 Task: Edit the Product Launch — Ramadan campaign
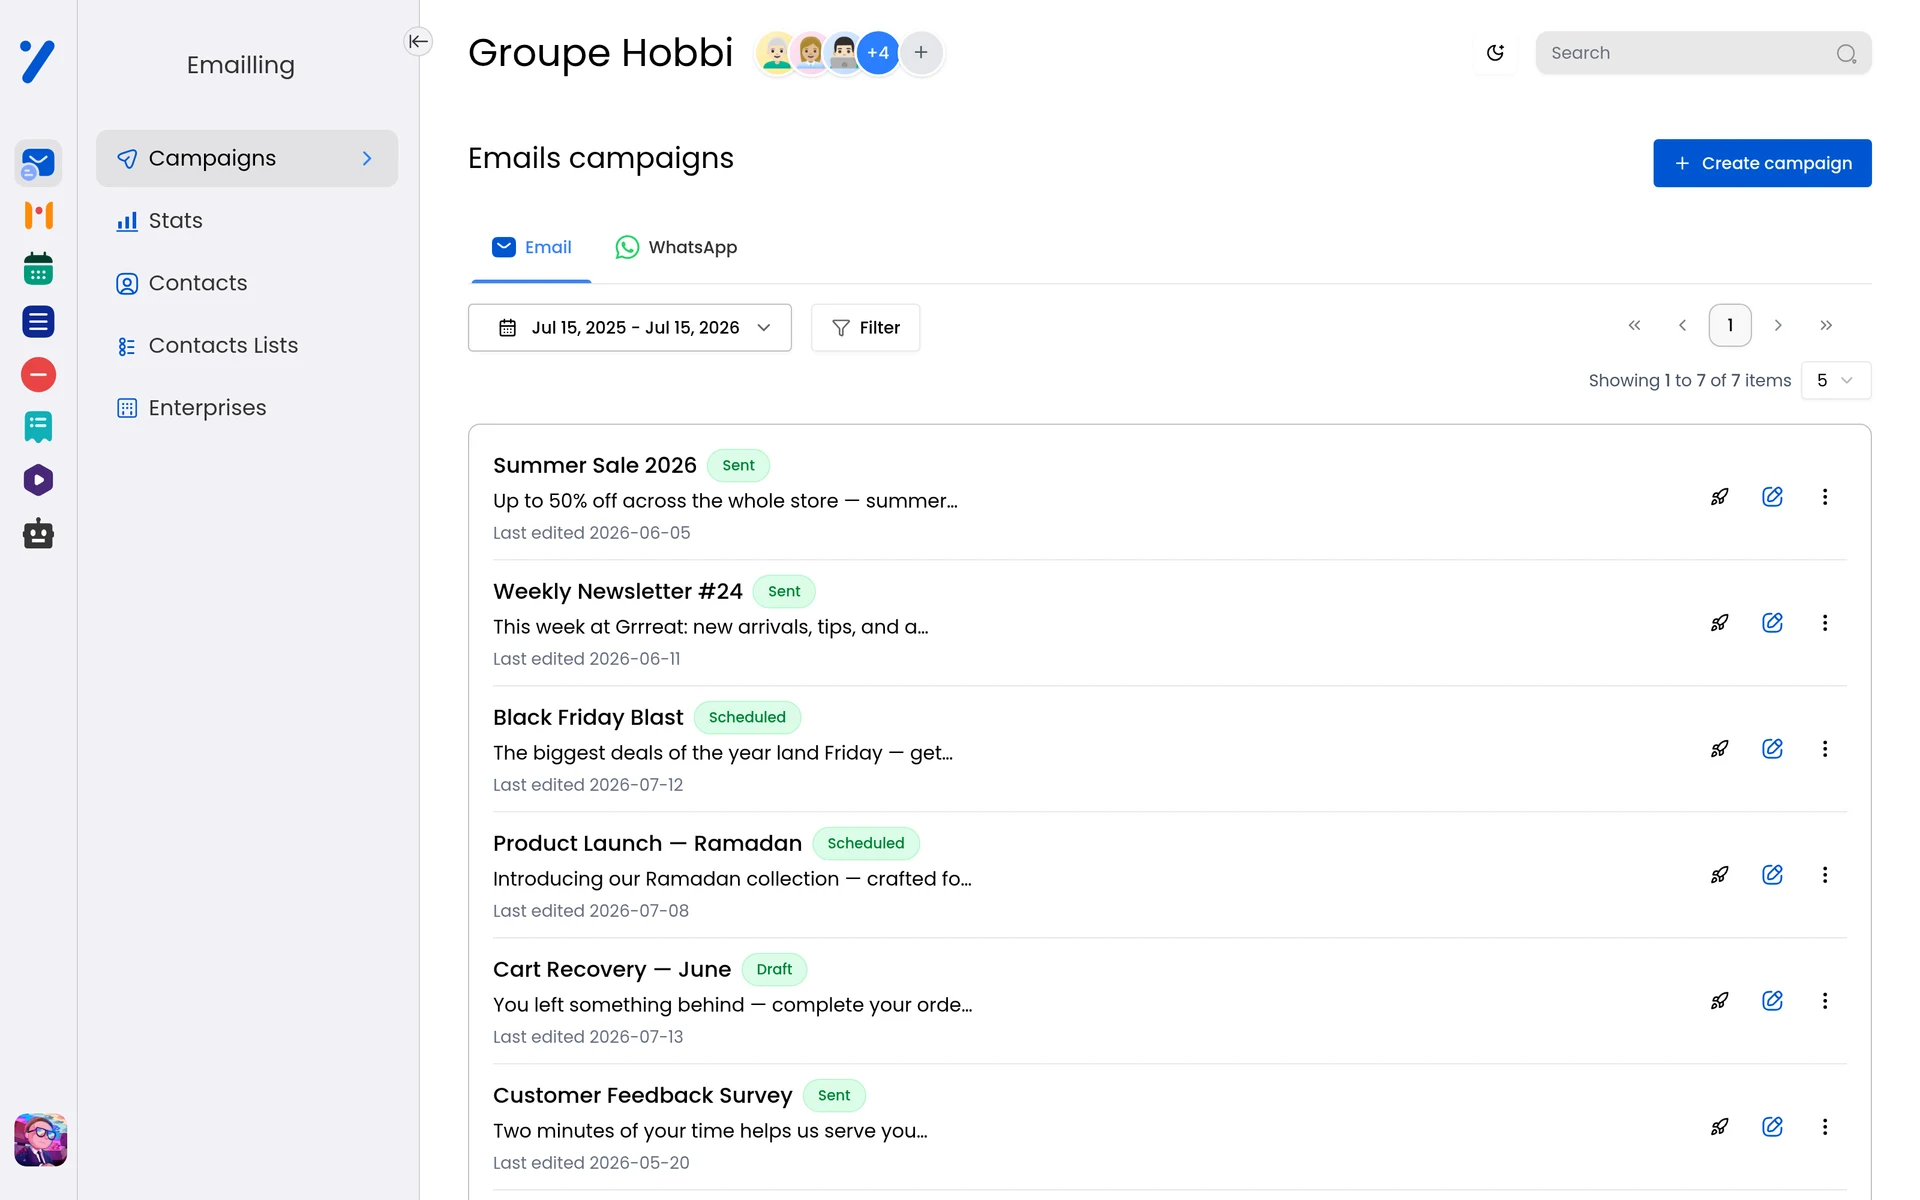pos(1772,875)
